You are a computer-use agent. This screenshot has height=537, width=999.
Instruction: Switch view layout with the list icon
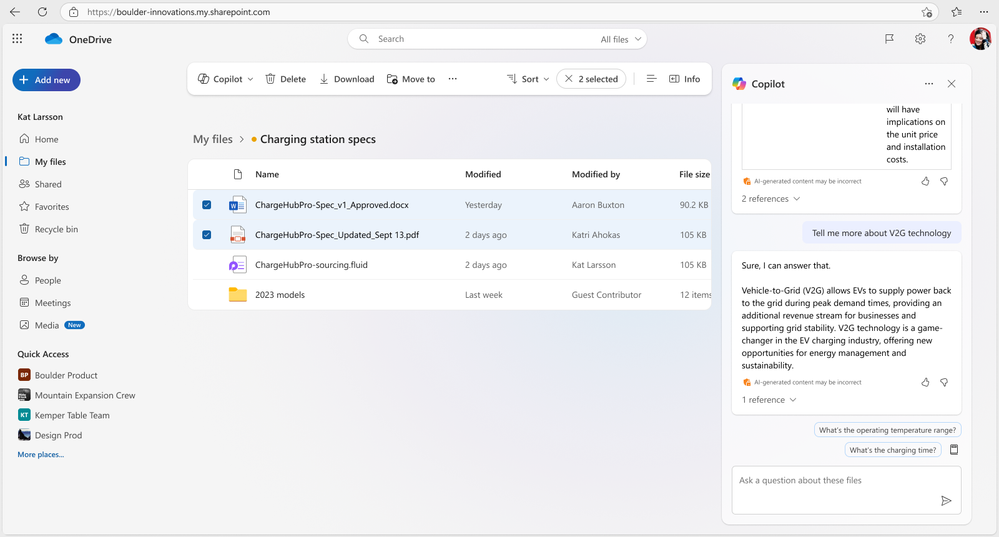pyautogui.click(x=651, y=79)
